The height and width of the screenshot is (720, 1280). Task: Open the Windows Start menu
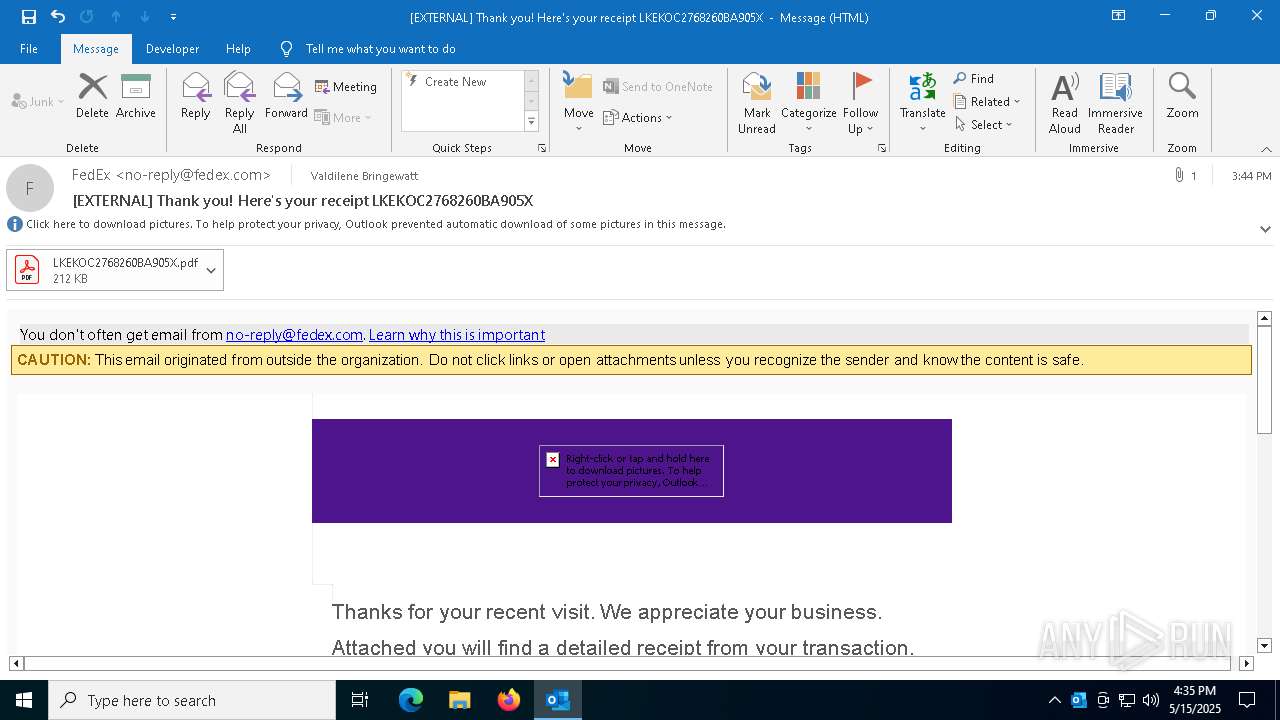24,700
